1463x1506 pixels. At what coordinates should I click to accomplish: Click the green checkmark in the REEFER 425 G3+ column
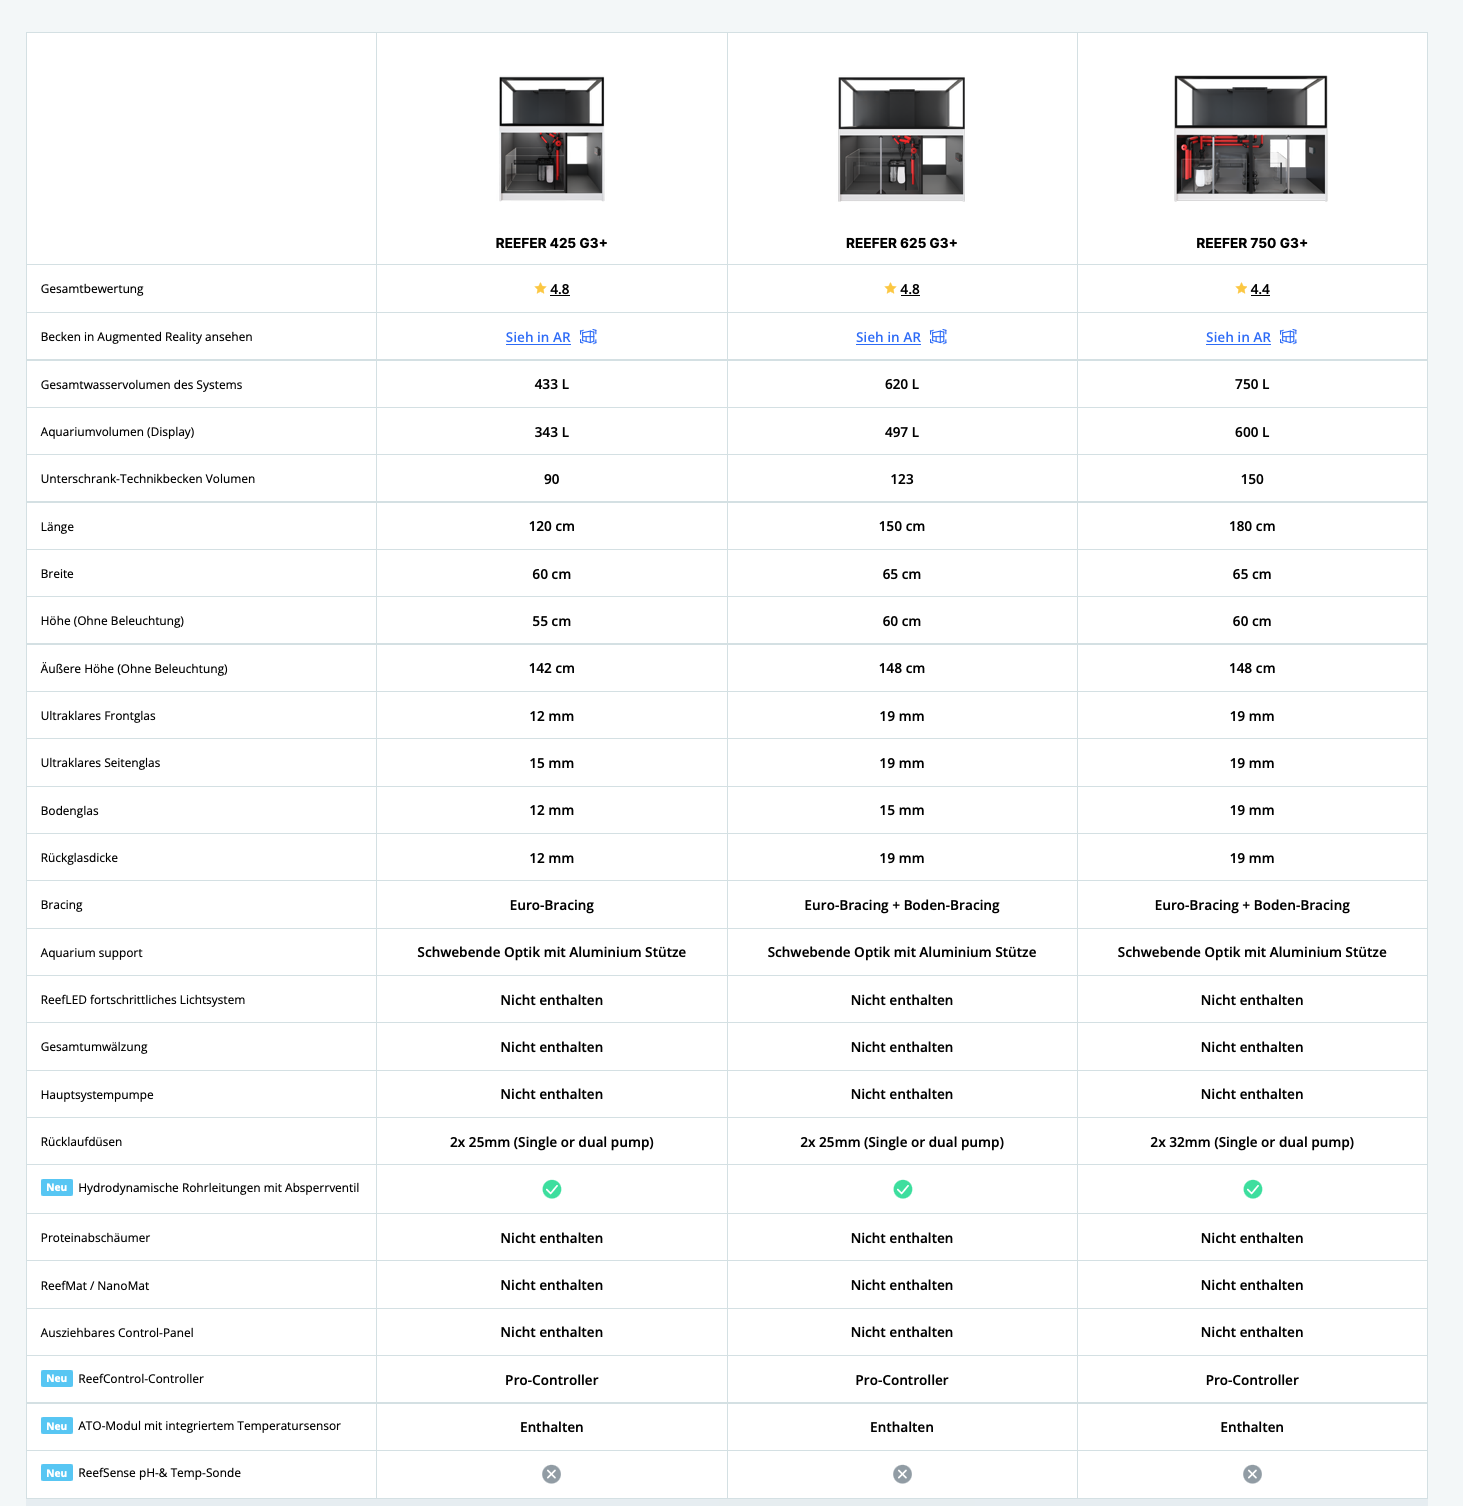coord(552,1189)
